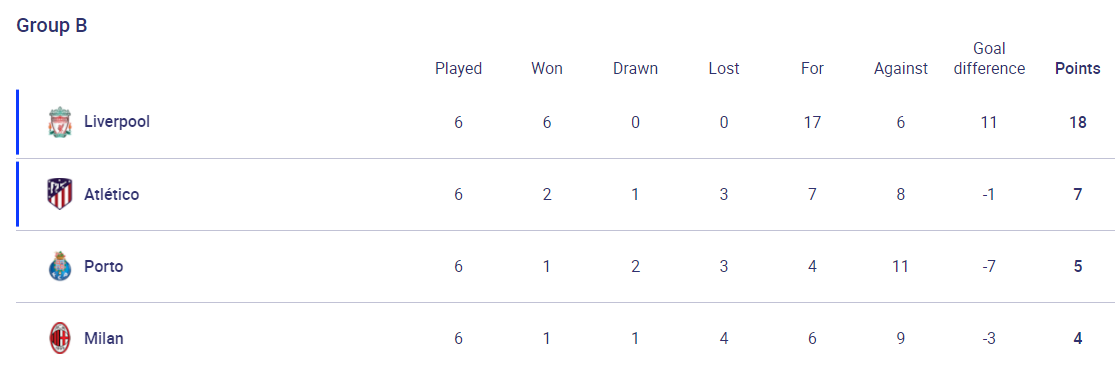
Task: Open the Atlético team name link
Action: point(112,194)
